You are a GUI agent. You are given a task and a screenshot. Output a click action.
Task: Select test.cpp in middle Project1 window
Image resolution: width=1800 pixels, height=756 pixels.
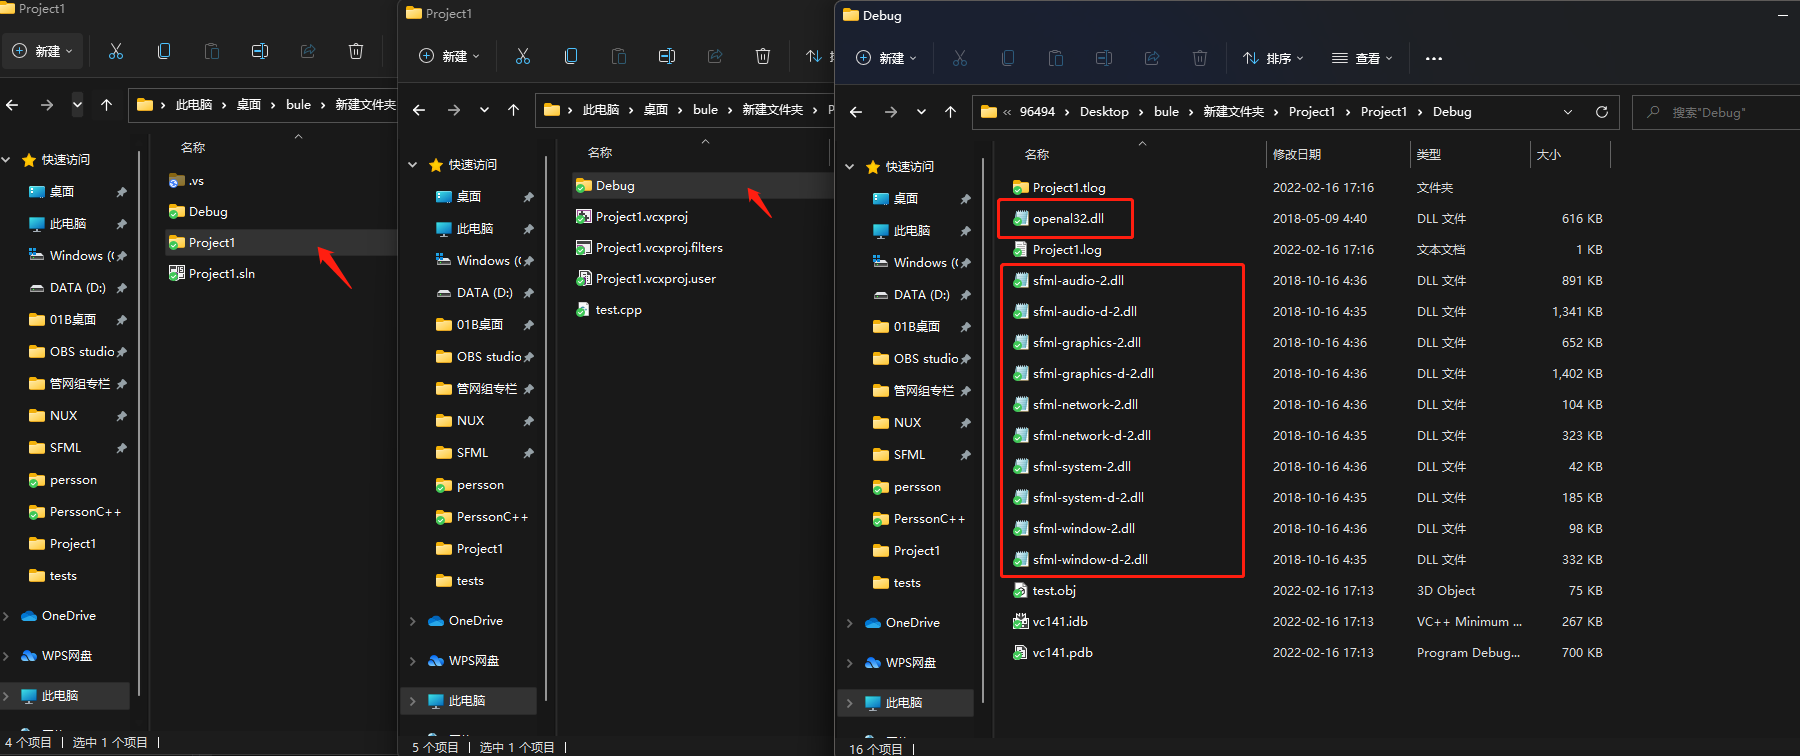point(618,309)
